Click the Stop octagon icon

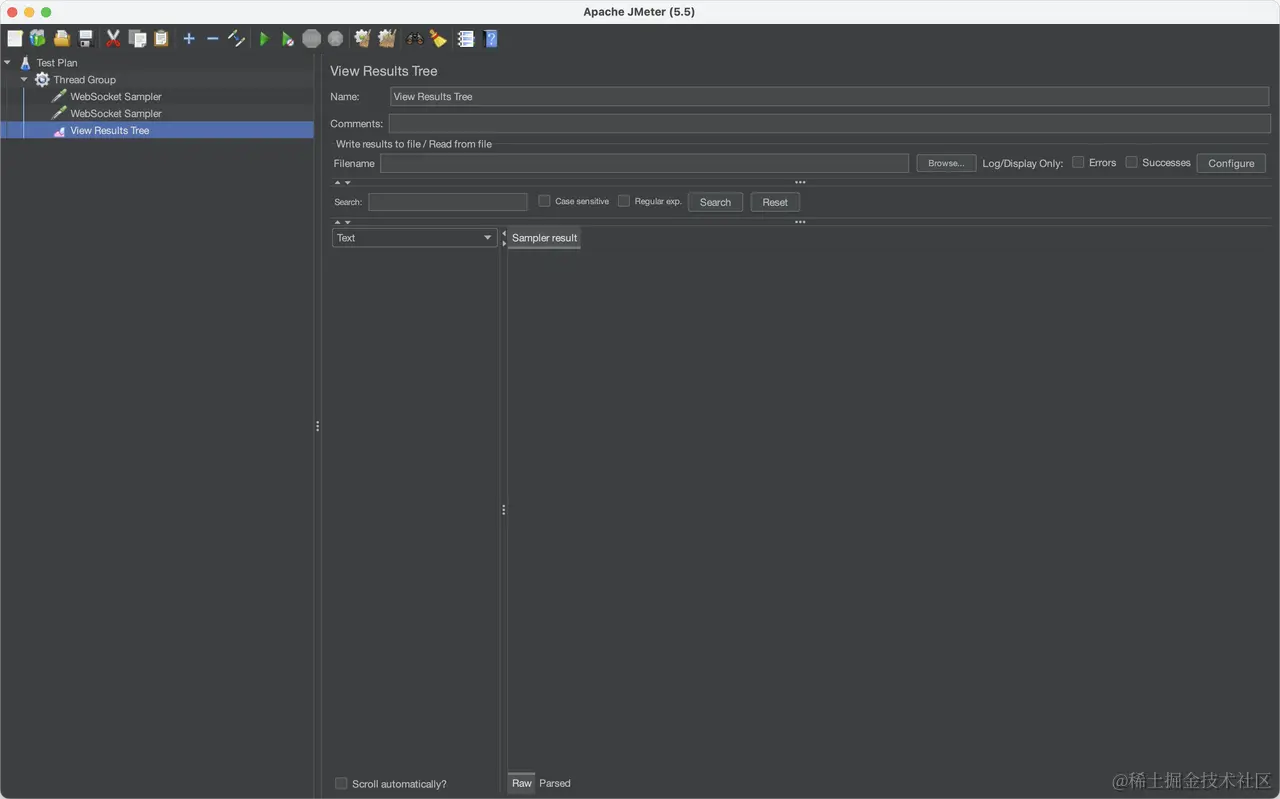(312, 39)
